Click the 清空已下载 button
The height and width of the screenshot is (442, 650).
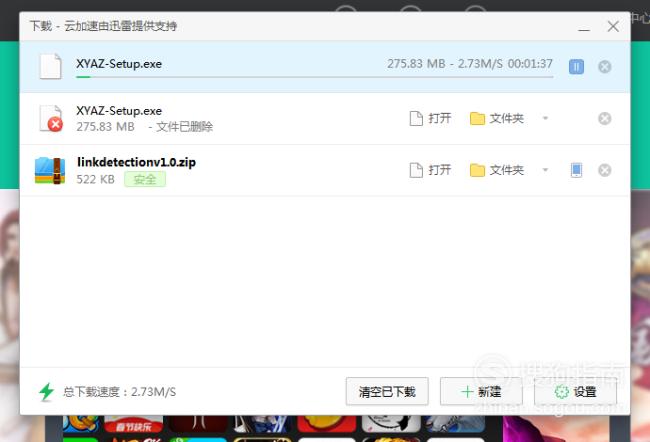coord(387,391)
